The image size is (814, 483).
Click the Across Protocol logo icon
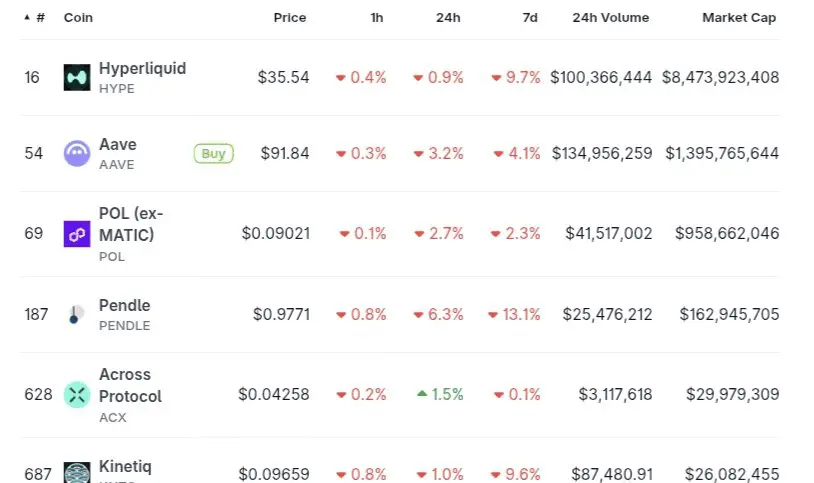click(x=77, y=395)
